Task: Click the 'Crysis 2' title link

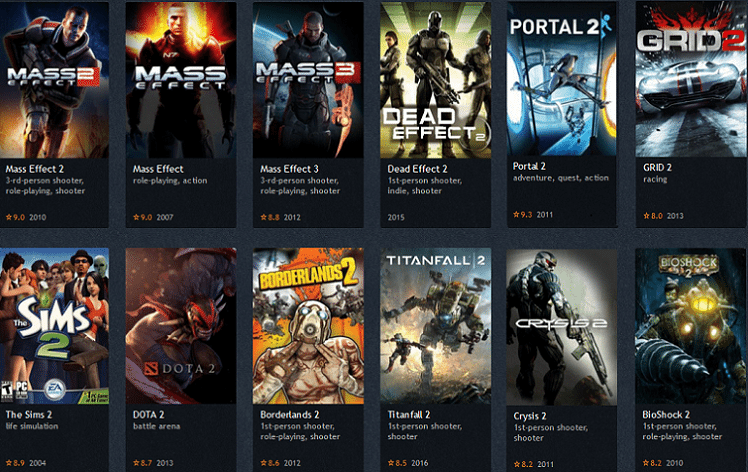Action: pyautogui.click(x=530, y=416)
